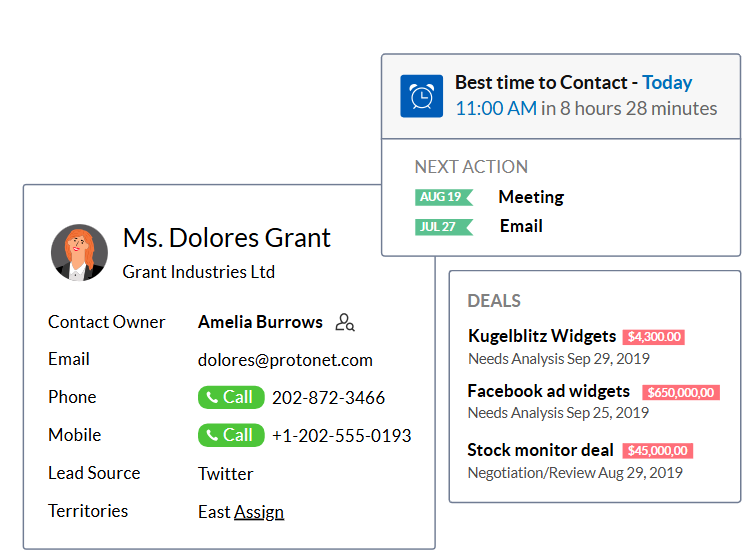This screenshot has width=748, height=560.
Task: Click the $650,000,00 deal amount tag
Action: 680,392
